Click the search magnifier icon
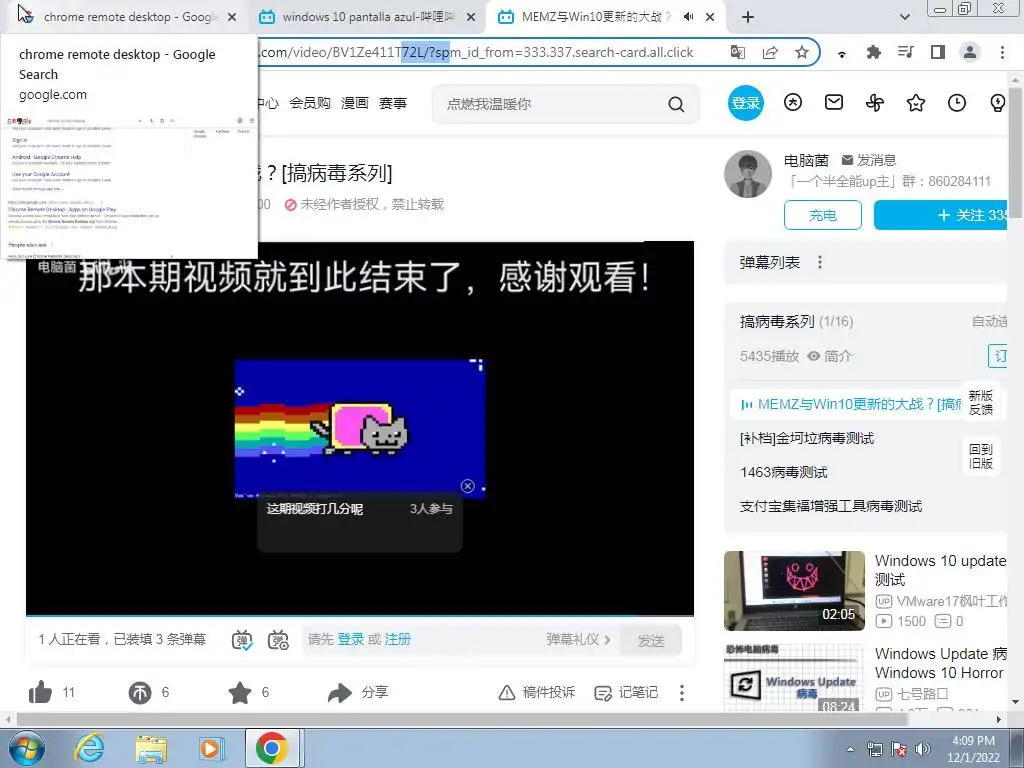 (676, 104)
